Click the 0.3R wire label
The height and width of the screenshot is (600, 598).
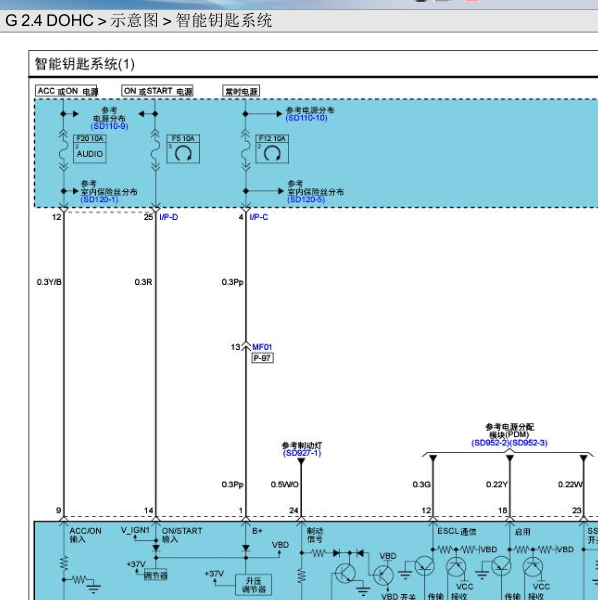143,282
